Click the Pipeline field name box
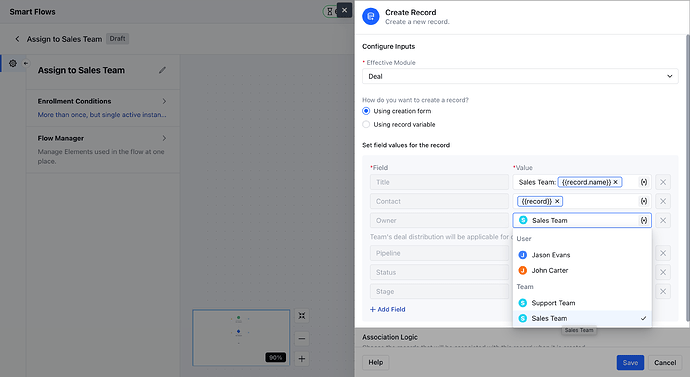690x377 pixels. [x=439, y=253]
